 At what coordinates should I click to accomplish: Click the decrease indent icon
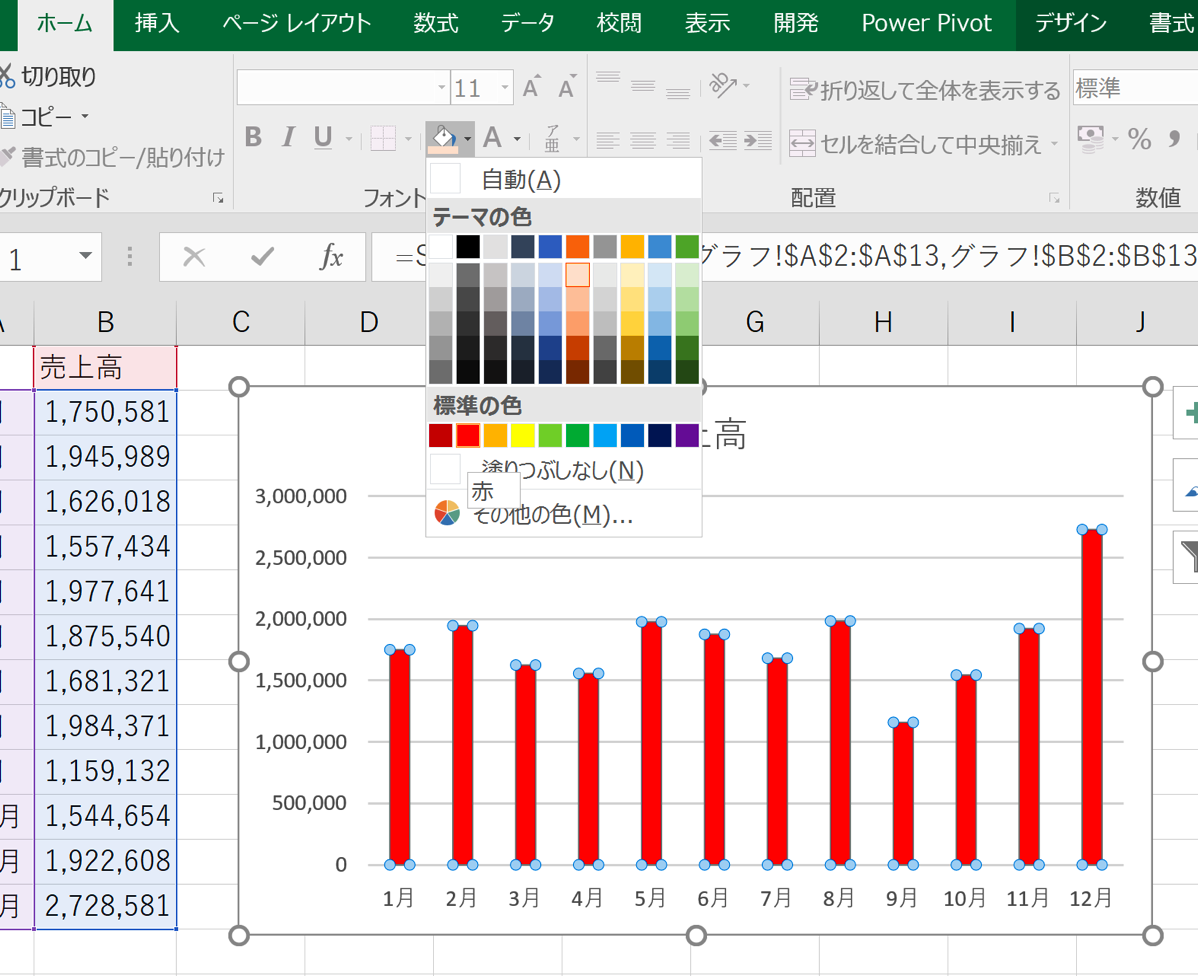(x=723, y=141)
